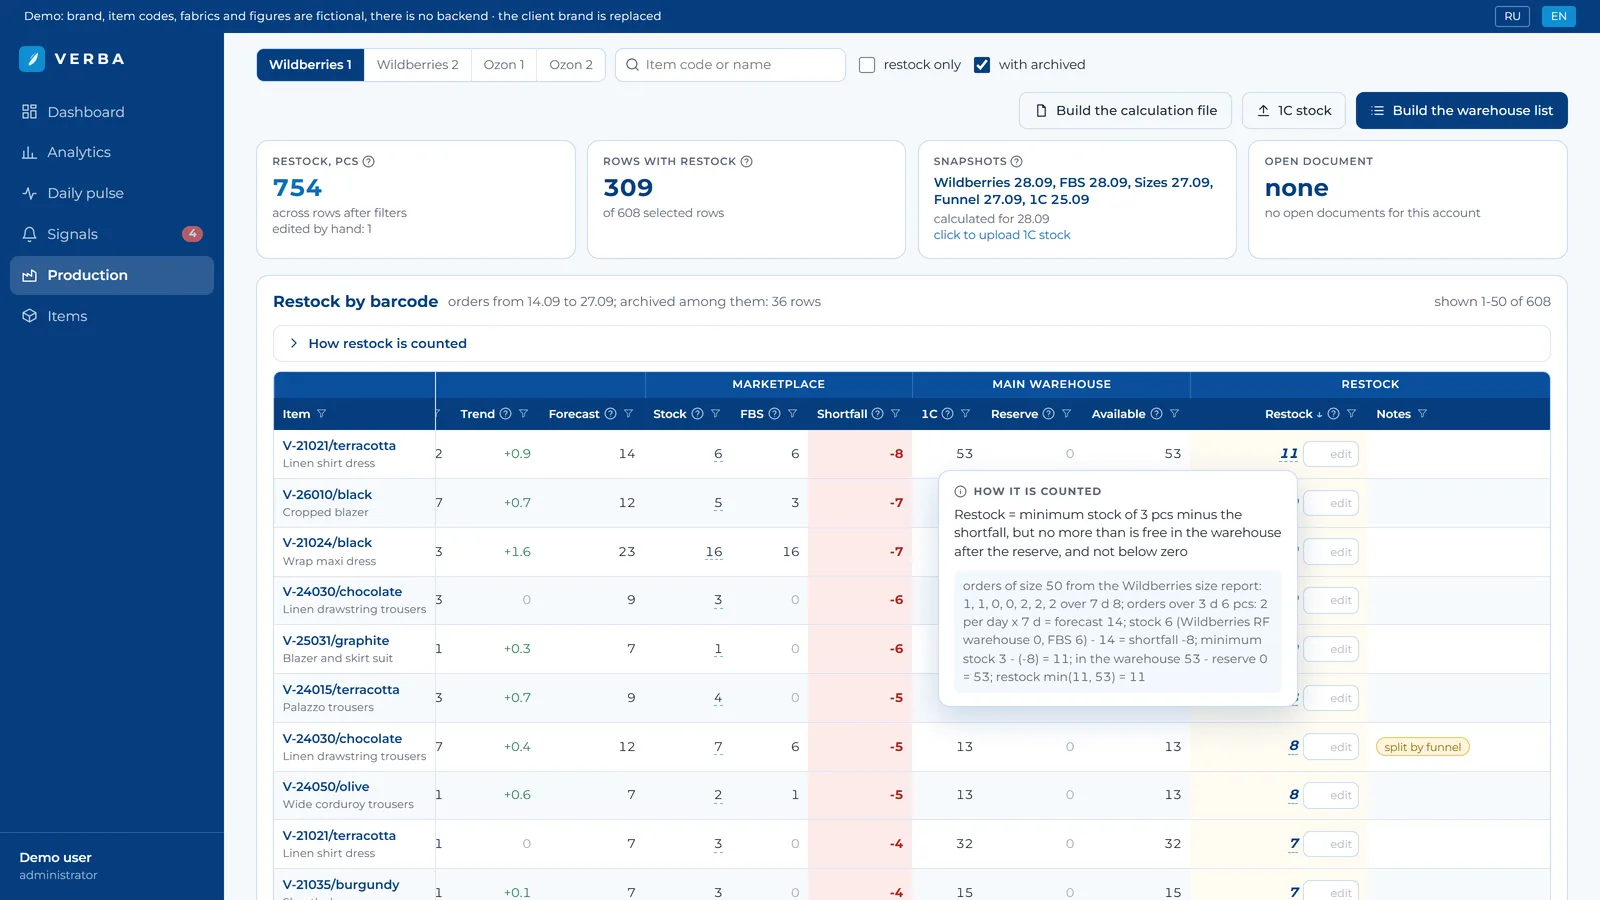The height and width of the screenshot is (900, 1600).
Task: Open the Item column filter
Action: click(321, 414)
